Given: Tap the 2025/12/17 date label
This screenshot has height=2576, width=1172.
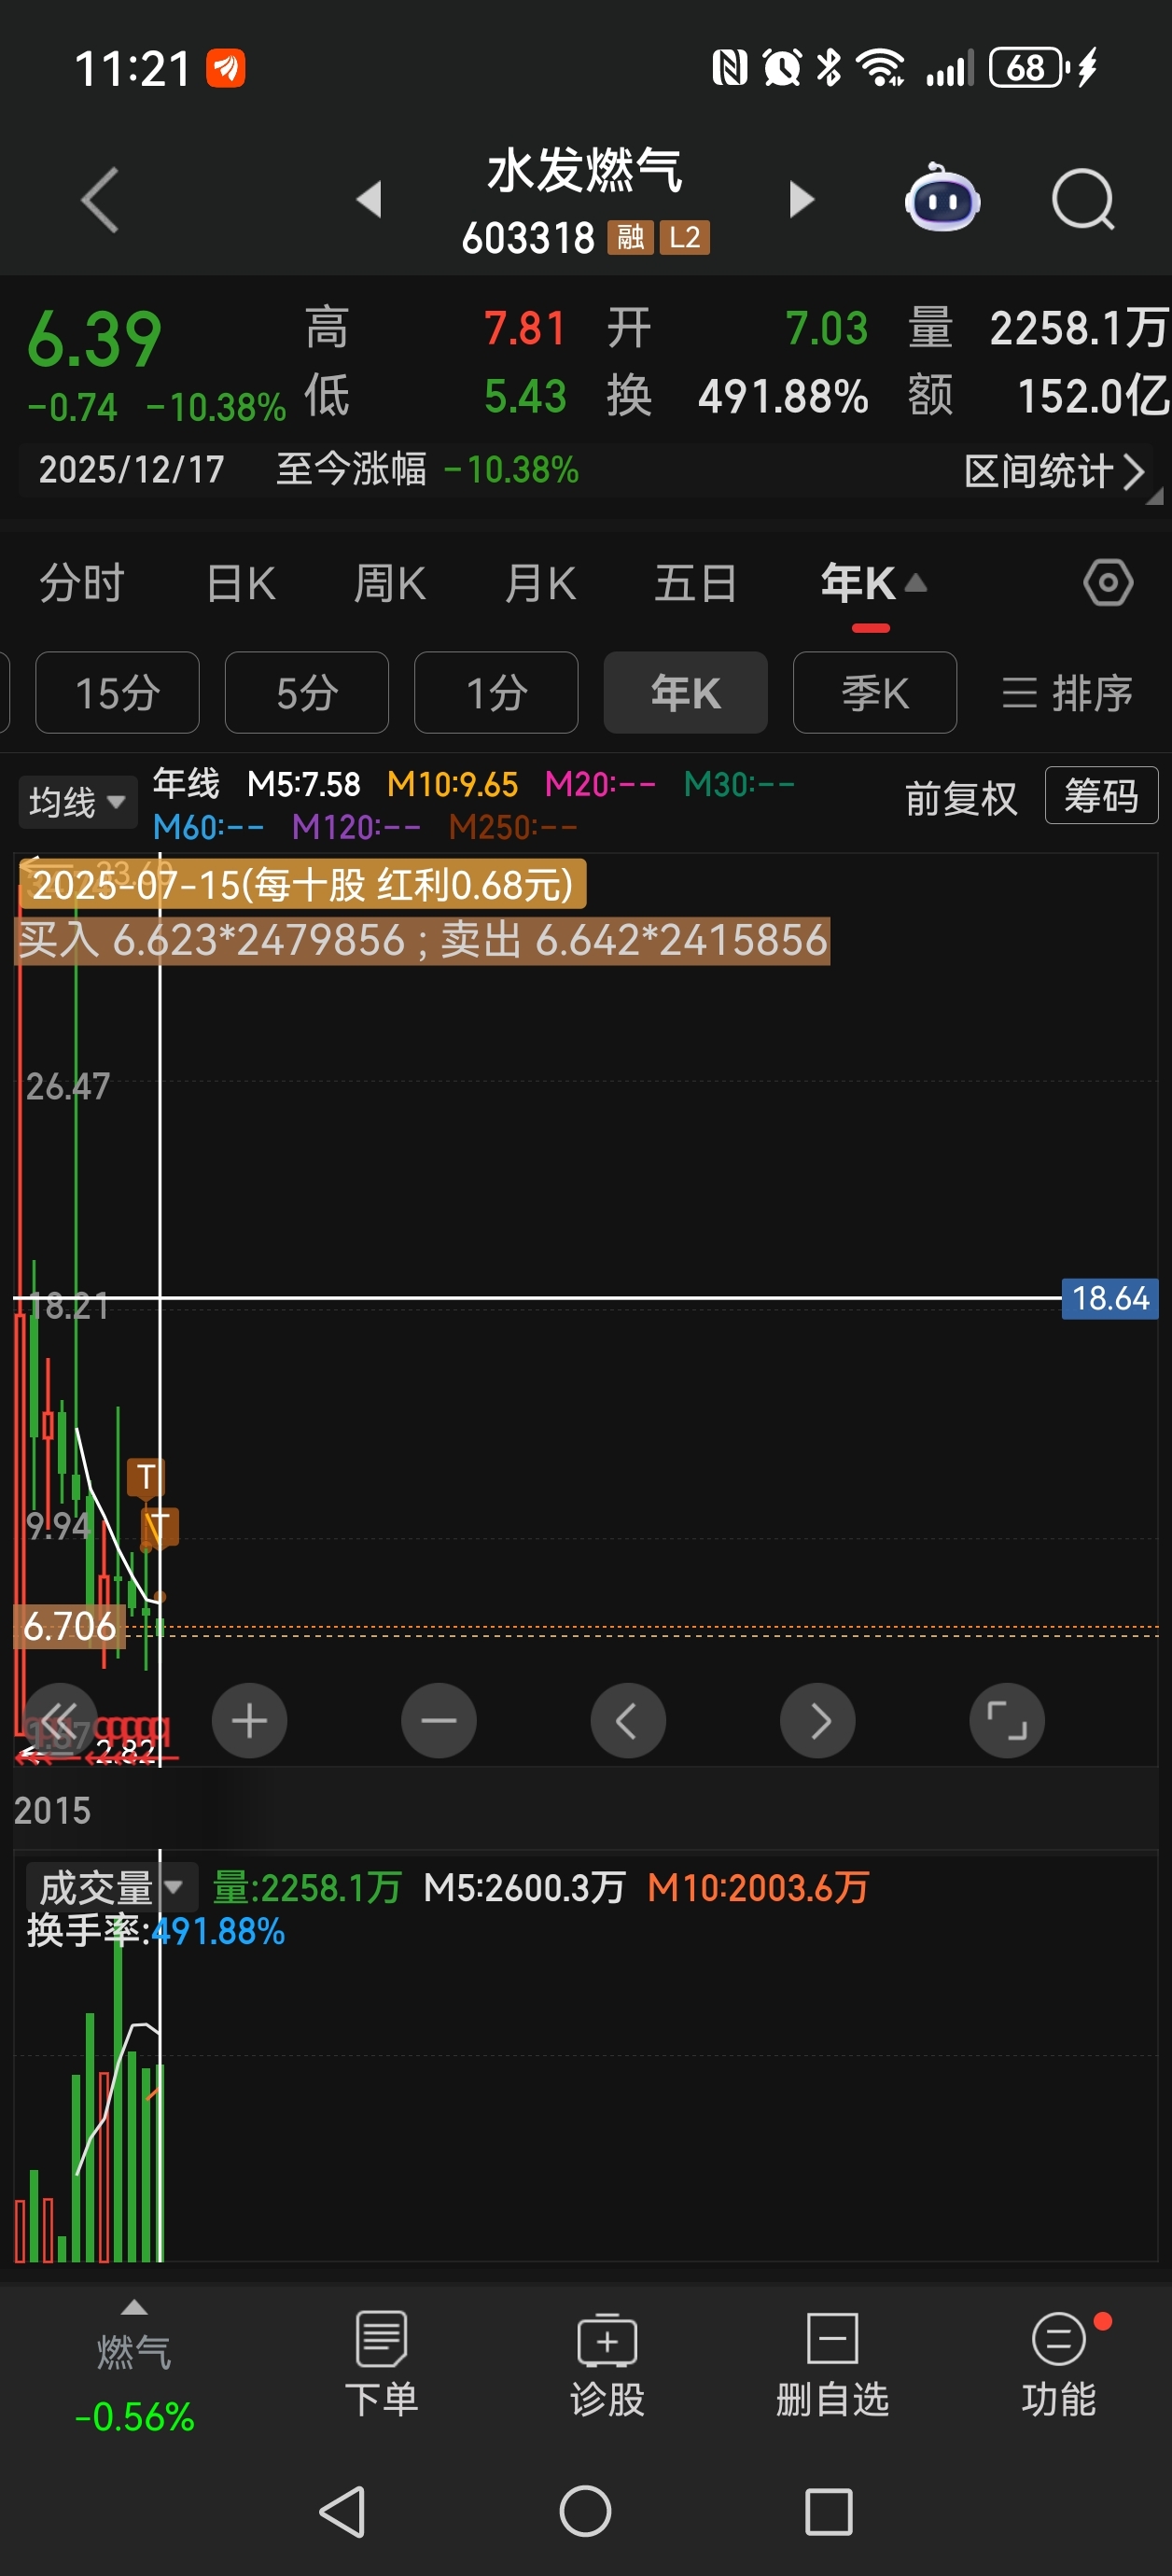Looking at the screenshot, I should (x=131, y=469).
